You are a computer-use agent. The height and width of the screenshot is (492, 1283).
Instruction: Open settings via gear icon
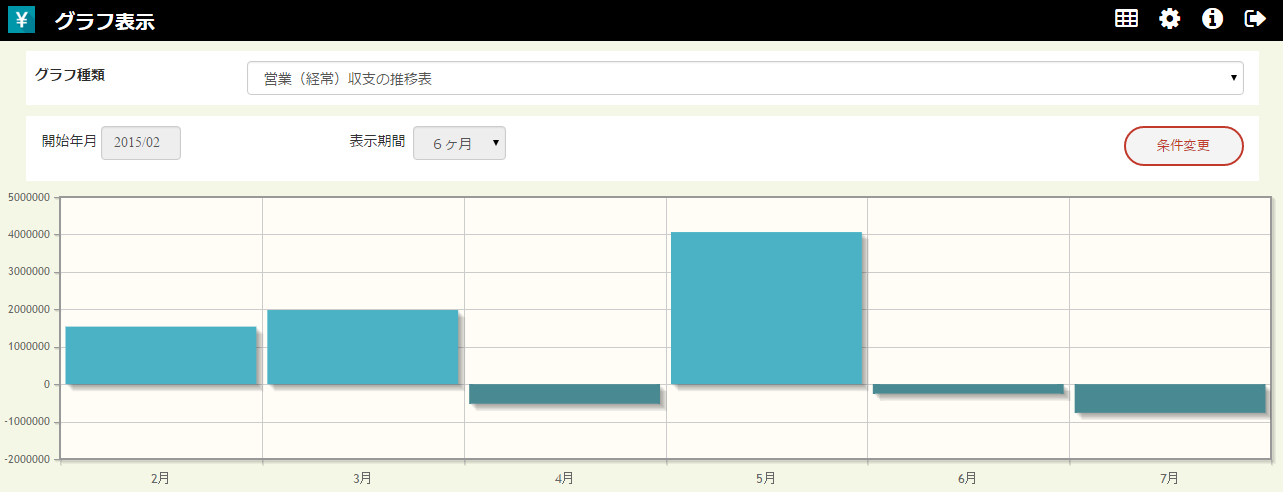coord(1169,19)
